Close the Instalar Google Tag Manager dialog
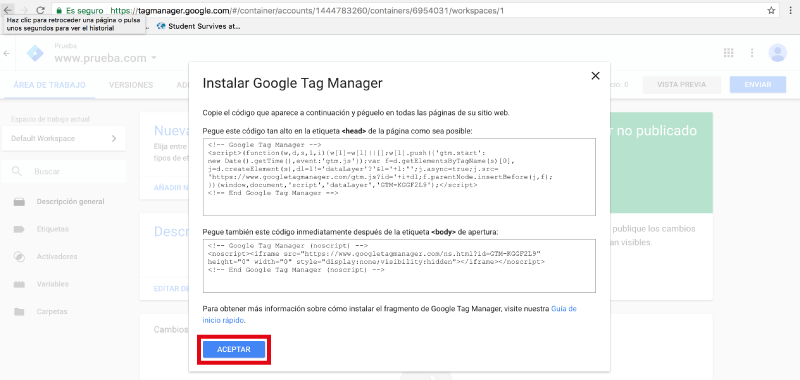 click(595, 75)
